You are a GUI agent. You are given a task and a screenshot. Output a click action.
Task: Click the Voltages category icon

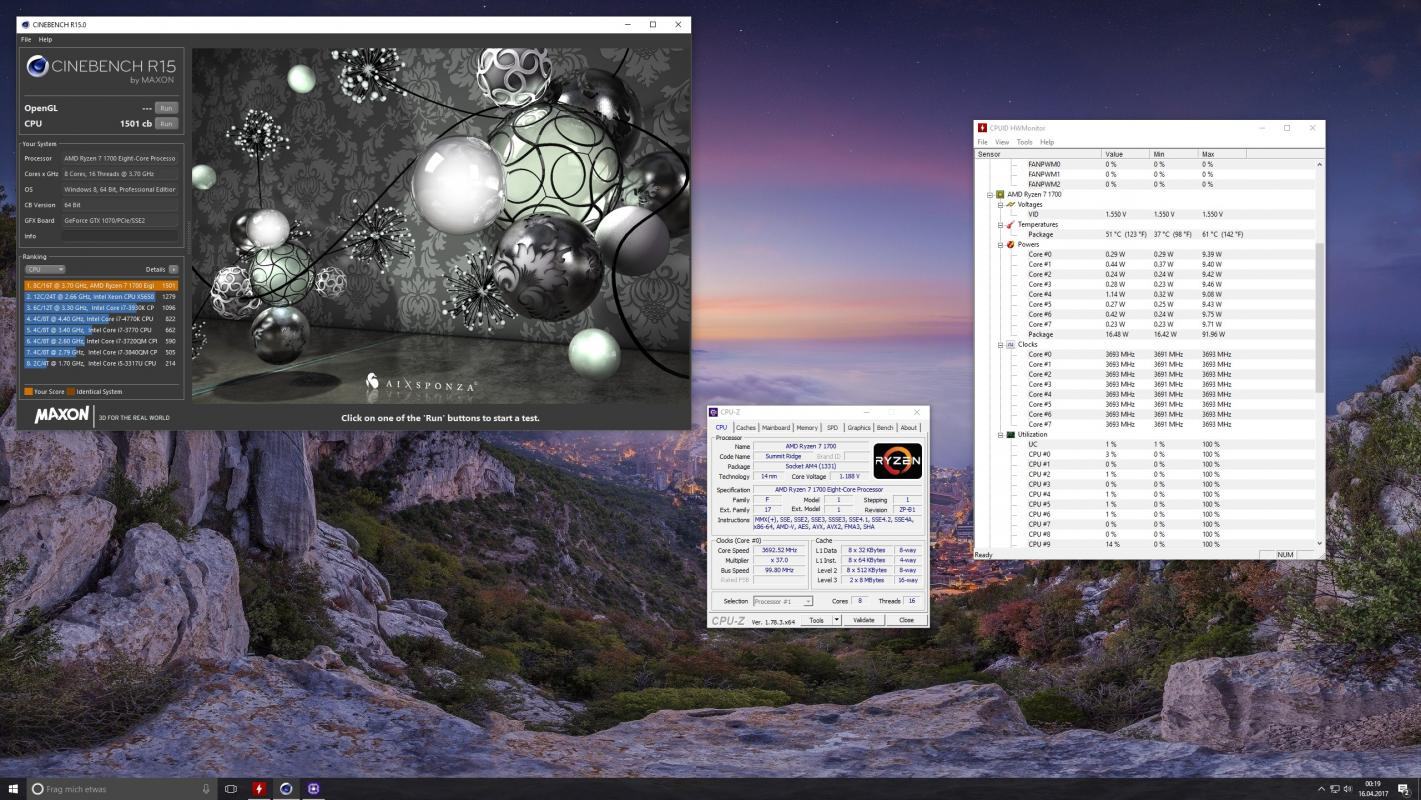[x=1010, y=204]
